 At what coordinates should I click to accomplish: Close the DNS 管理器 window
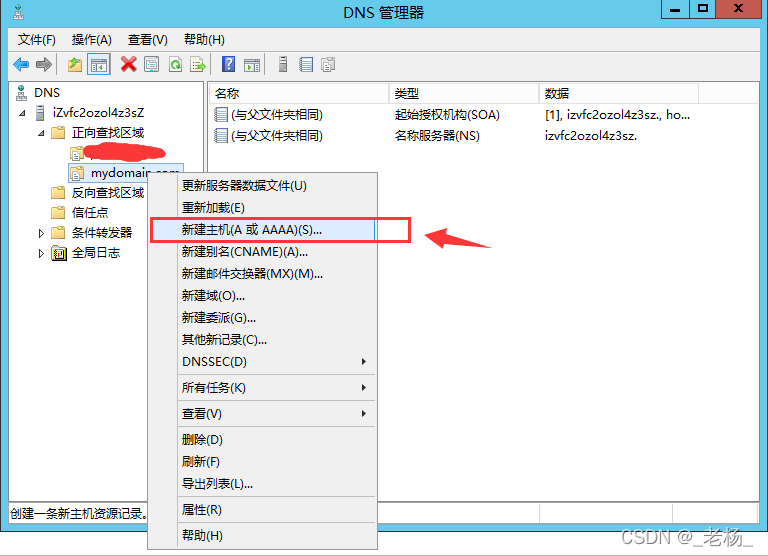click(739, 9)
